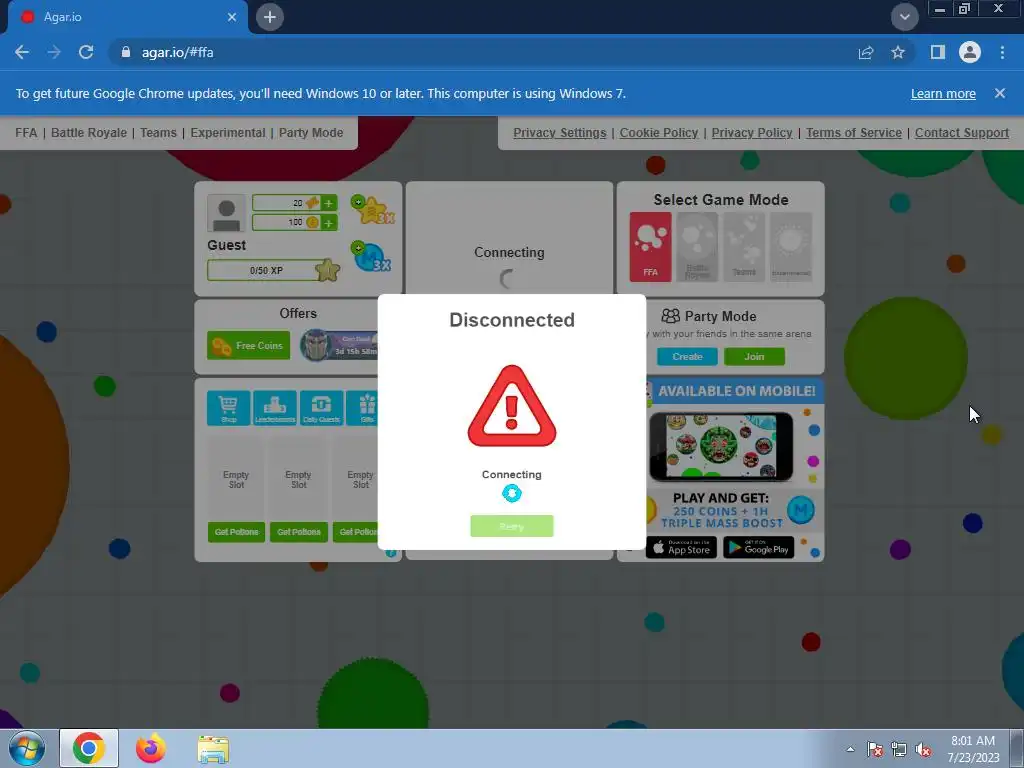Select the Battle Royale game mode card
Viewport: 1024px width, 768px height.
(697, 247)
